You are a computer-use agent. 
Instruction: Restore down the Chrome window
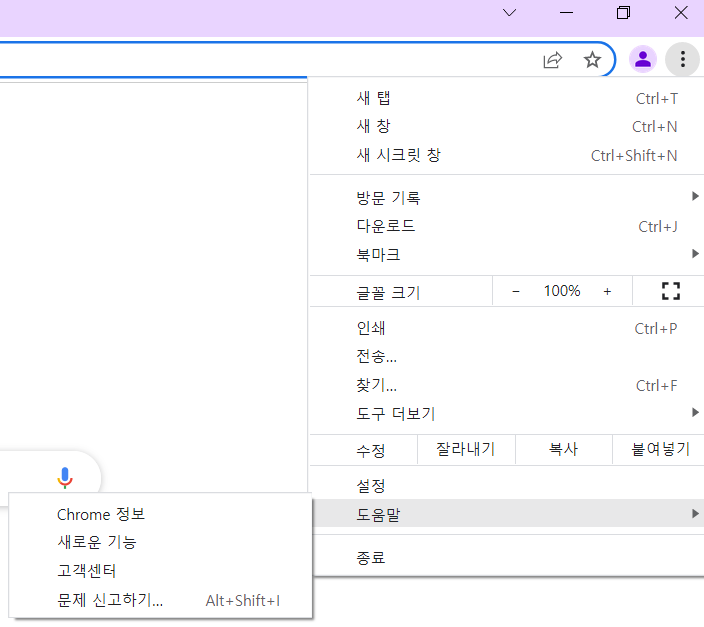pyautogui.click(x=623, y=13)
